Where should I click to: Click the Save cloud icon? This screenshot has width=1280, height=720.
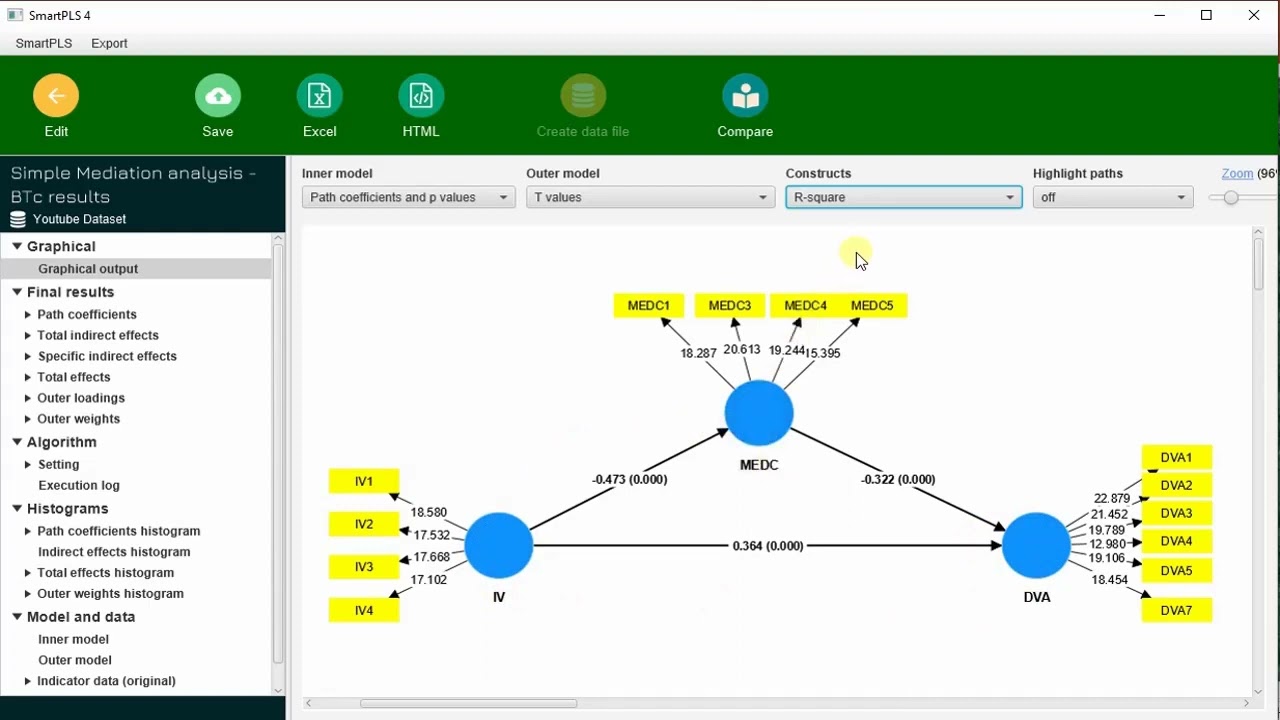[x=218, y=96]
